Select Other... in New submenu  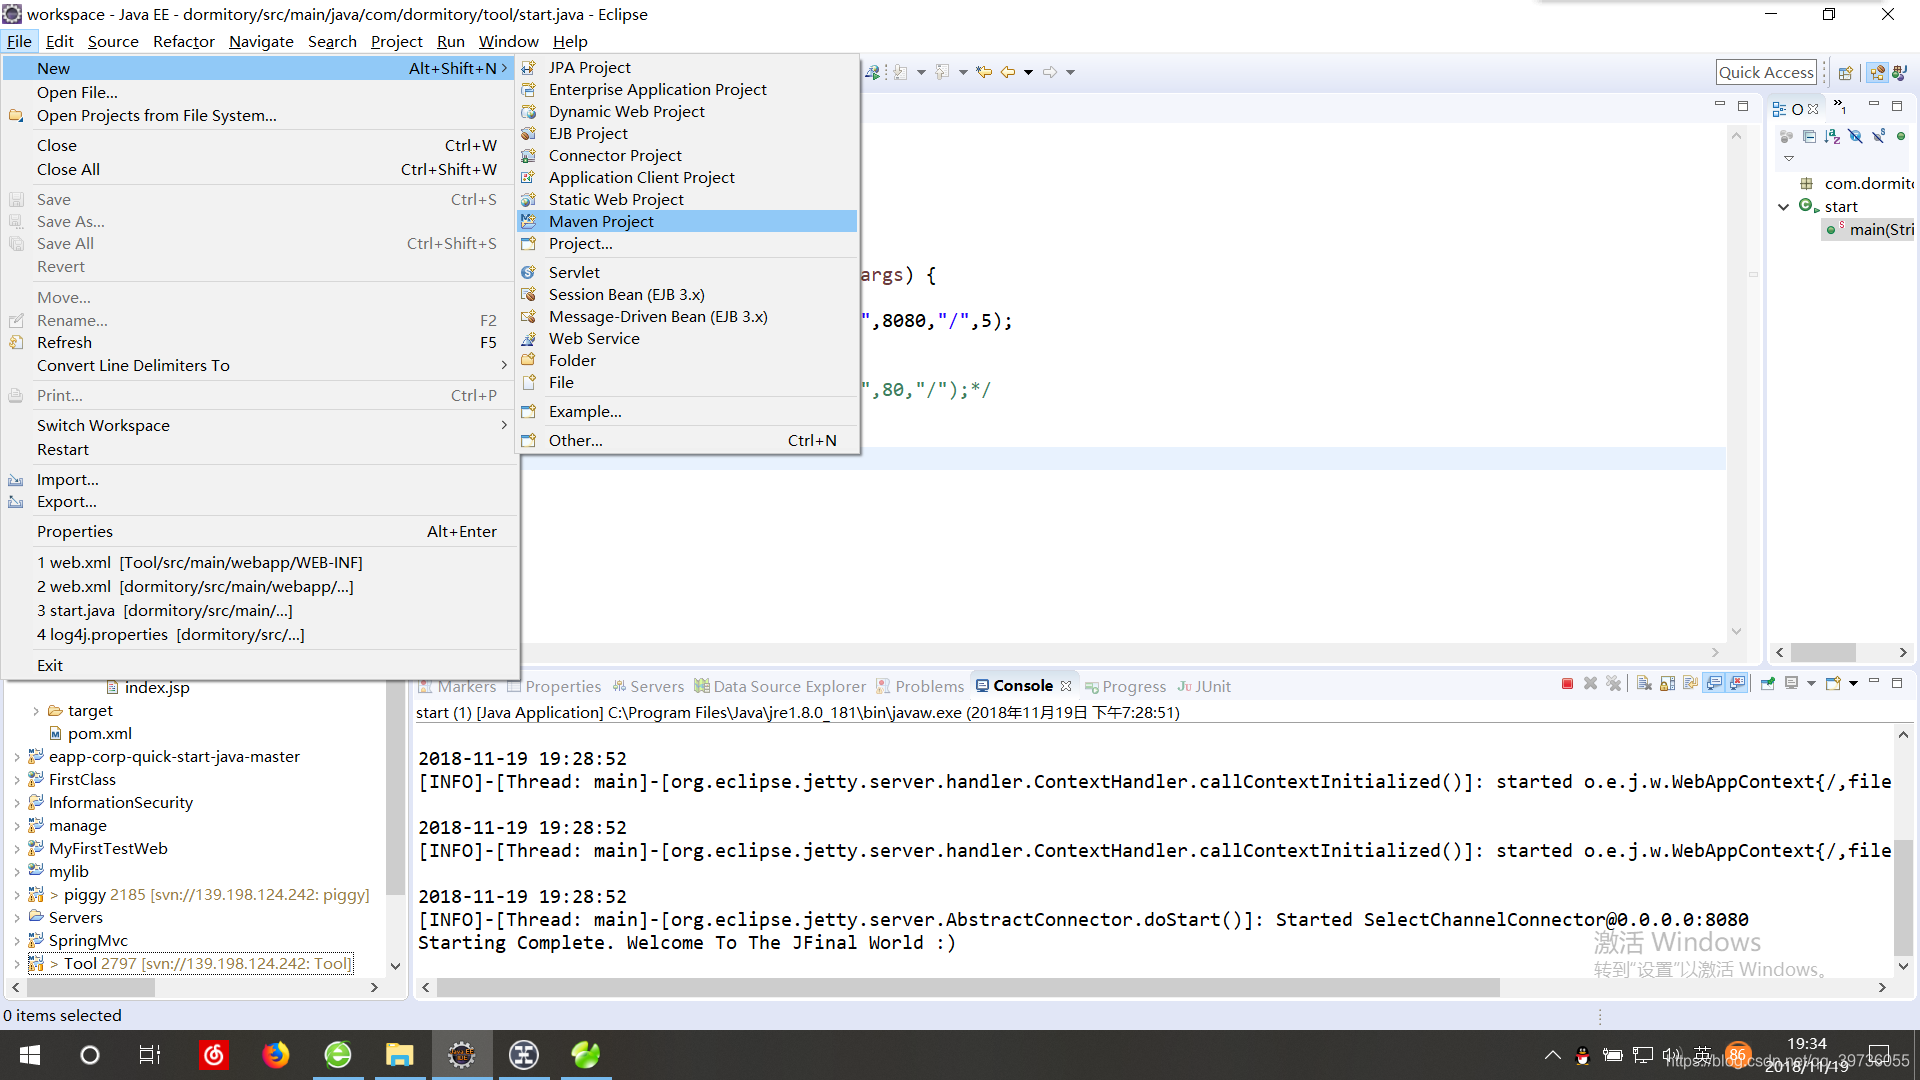pos(687,440)
